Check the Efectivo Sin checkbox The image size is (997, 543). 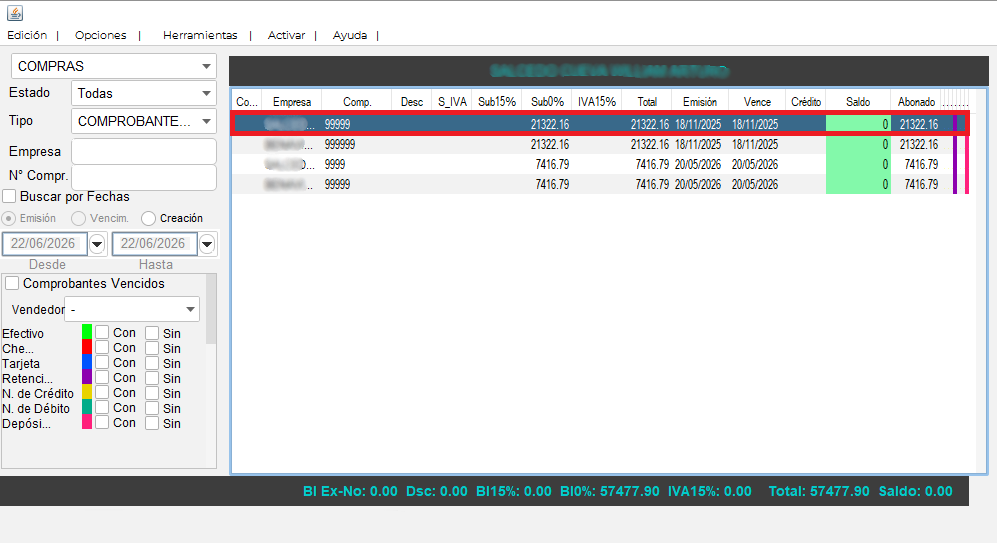coord(152,333)
